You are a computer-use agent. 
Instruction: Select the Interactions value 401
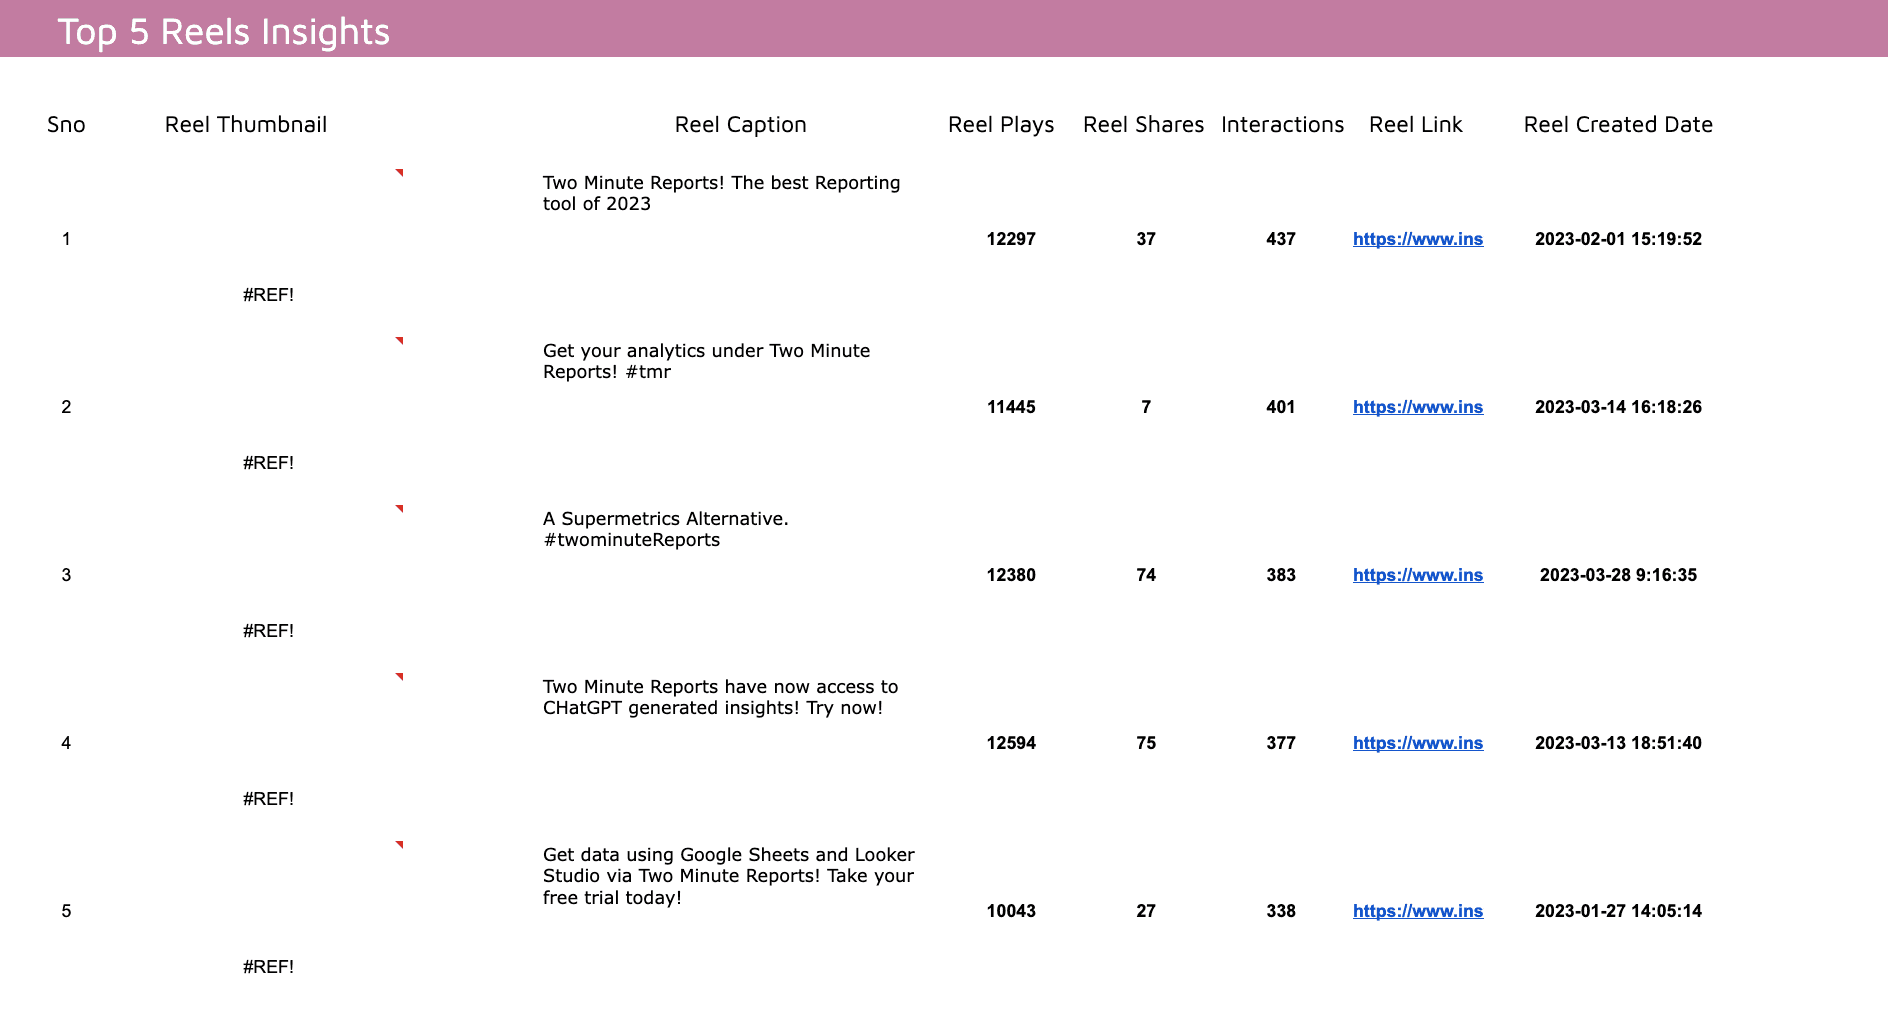[x=1281, y=407]
